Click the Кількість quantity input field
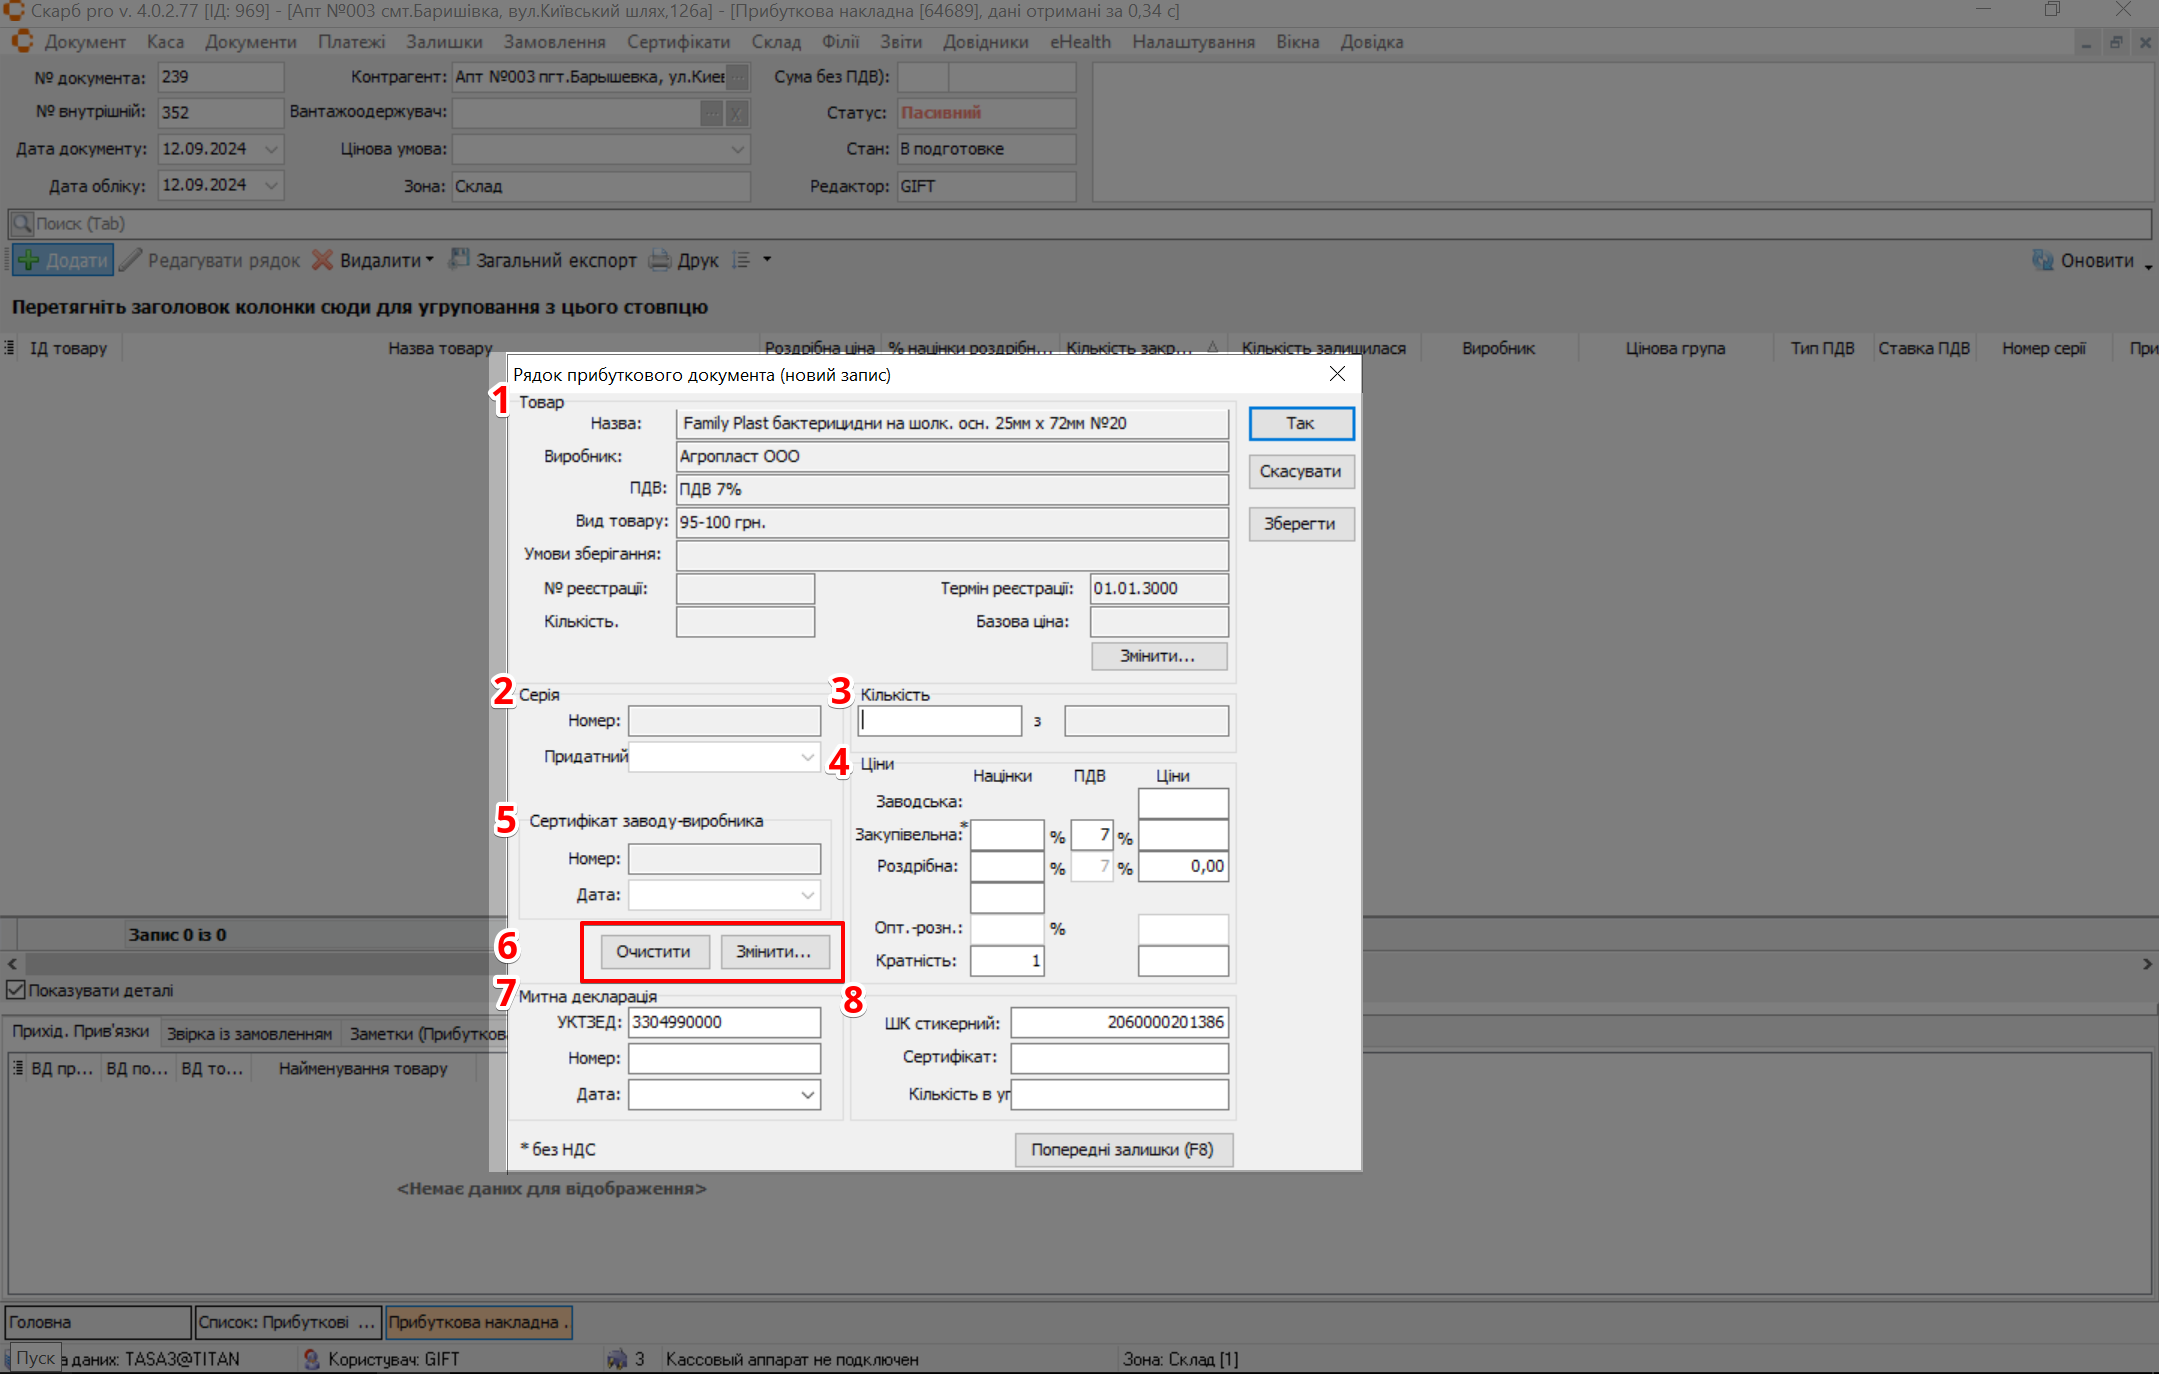The width and height of the screenshot is (2159, 1374). click(939, 721)
